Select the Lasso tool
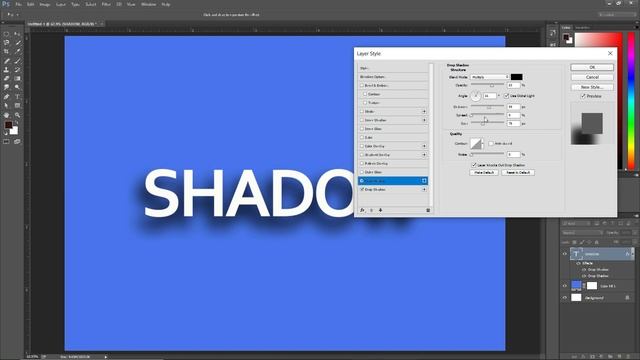This screenshot has width=640, height=360. 7,43
